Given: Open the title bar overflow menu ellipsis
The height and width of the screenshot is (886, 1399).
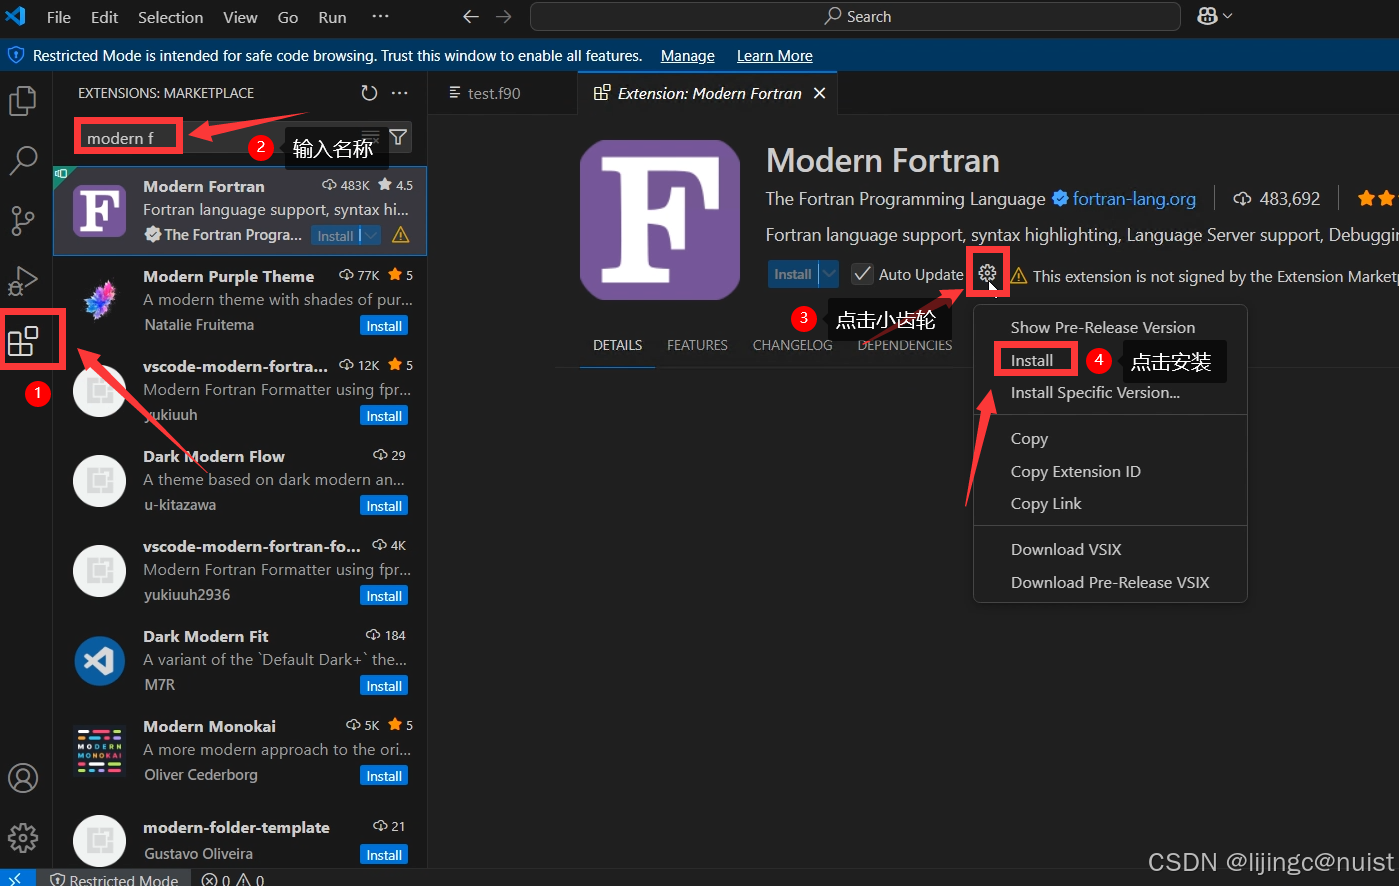Looking at the screenshot, I should (381, 17).
